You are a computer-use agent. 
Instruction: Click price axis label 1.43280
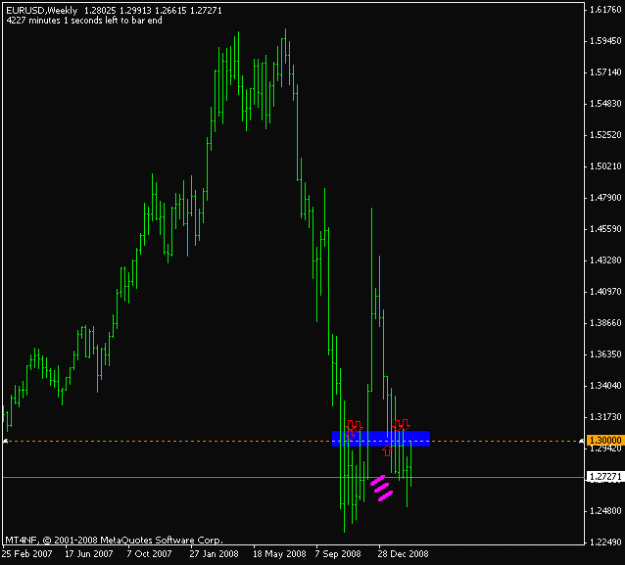point(605,260)
